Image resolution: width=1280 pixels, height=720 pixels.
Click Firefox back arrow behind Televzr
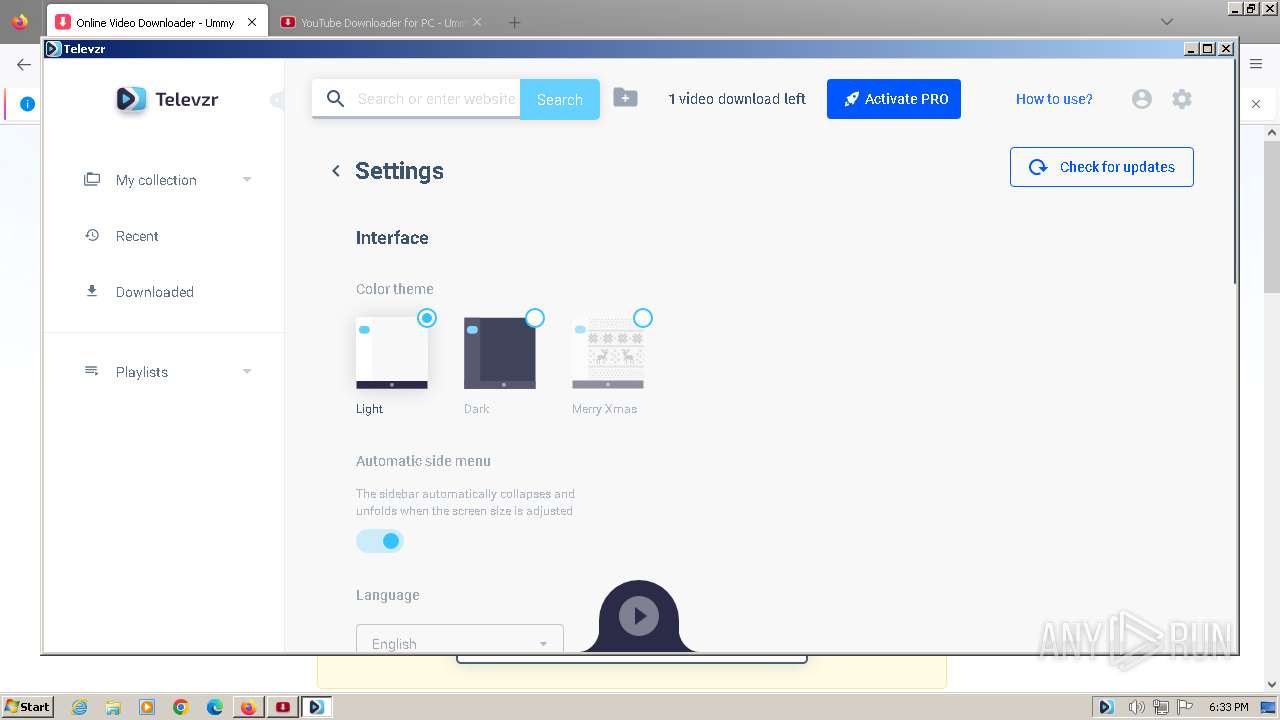(x=24, y=64)
